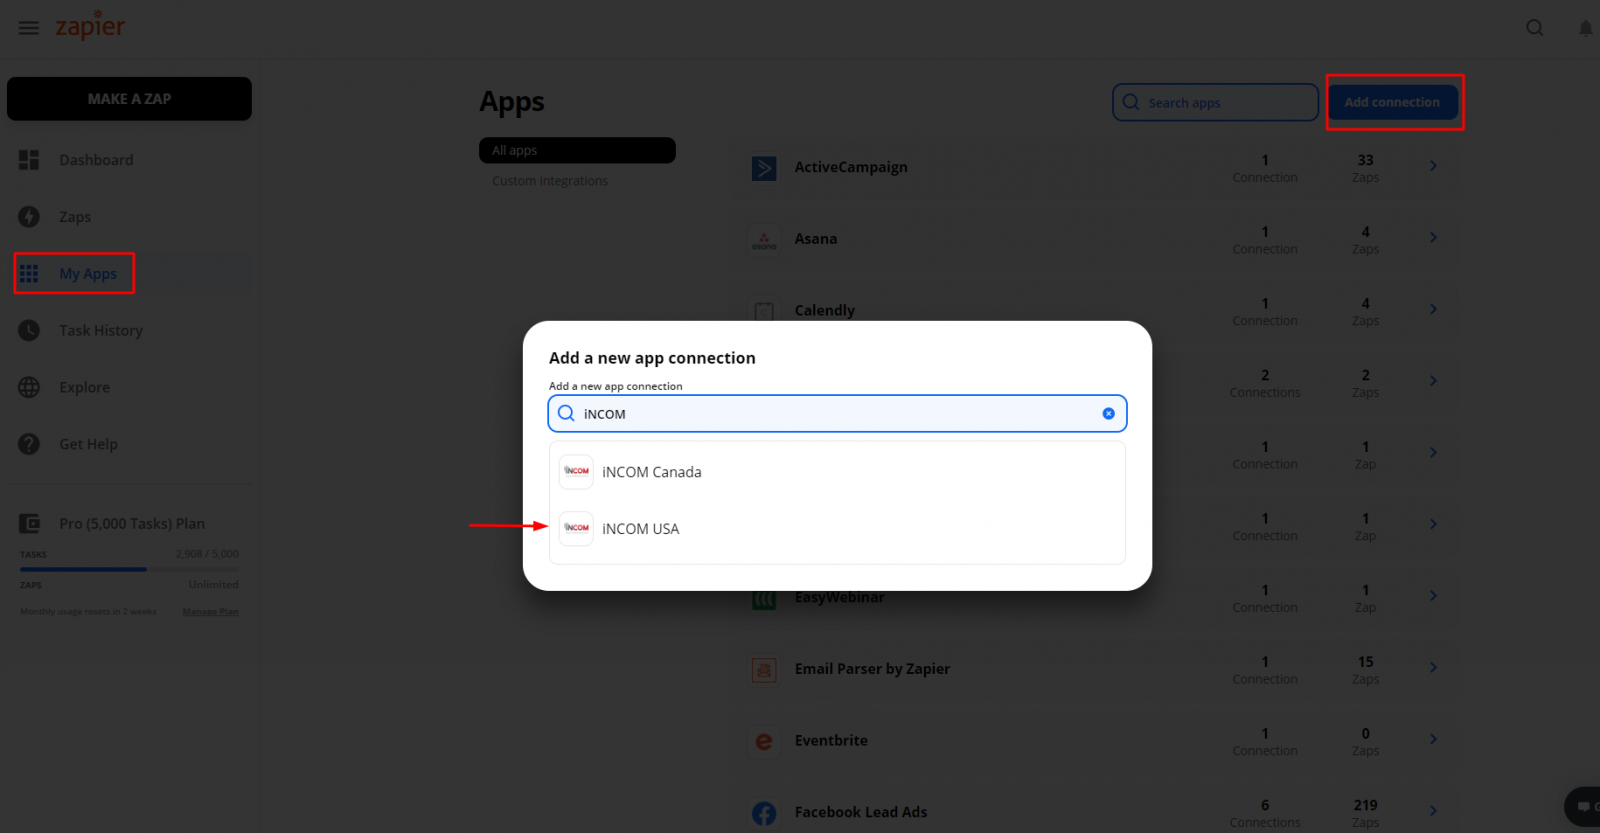Click the Eventbrite app icon
Screen dimensions: 1600x833
point(764,741)
